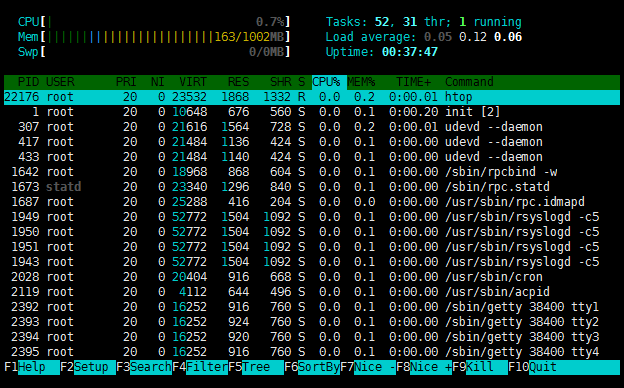Click the F1 Help function key label

[32, 367]
